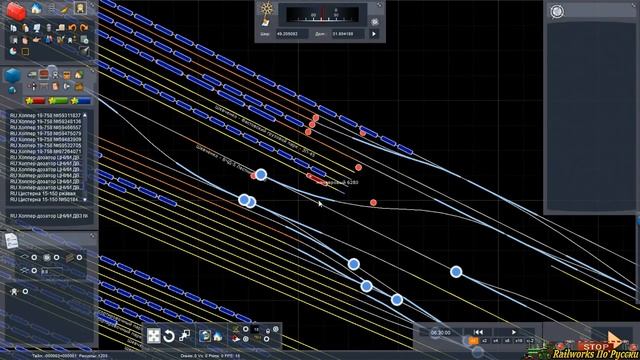Set playback speed to x4
The width and height of the screenshot is (640, 360).
496,340
